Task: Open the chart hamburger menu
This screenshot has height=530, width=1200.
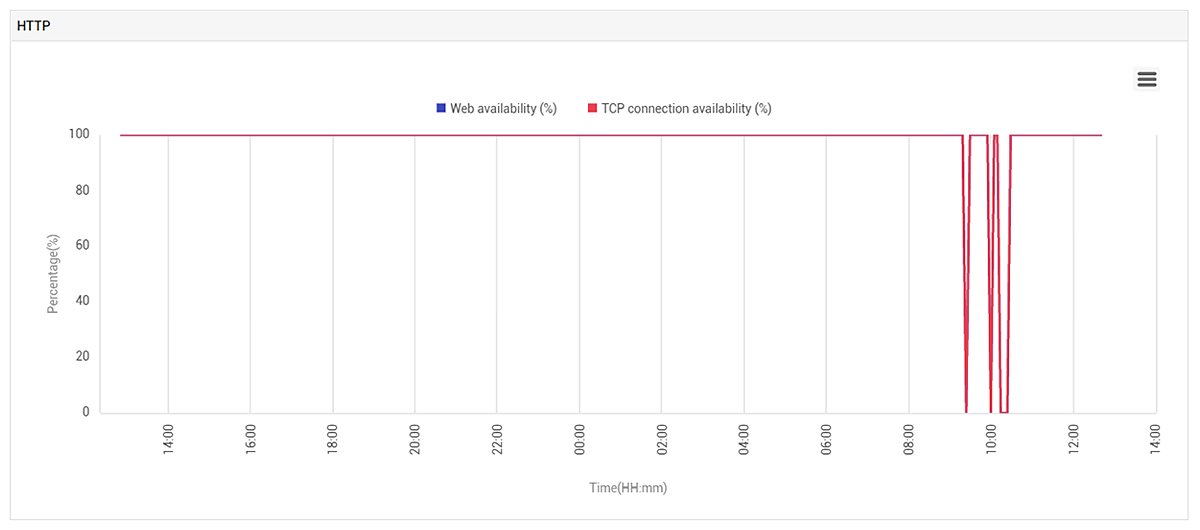Action: [x=1147, y=80]
